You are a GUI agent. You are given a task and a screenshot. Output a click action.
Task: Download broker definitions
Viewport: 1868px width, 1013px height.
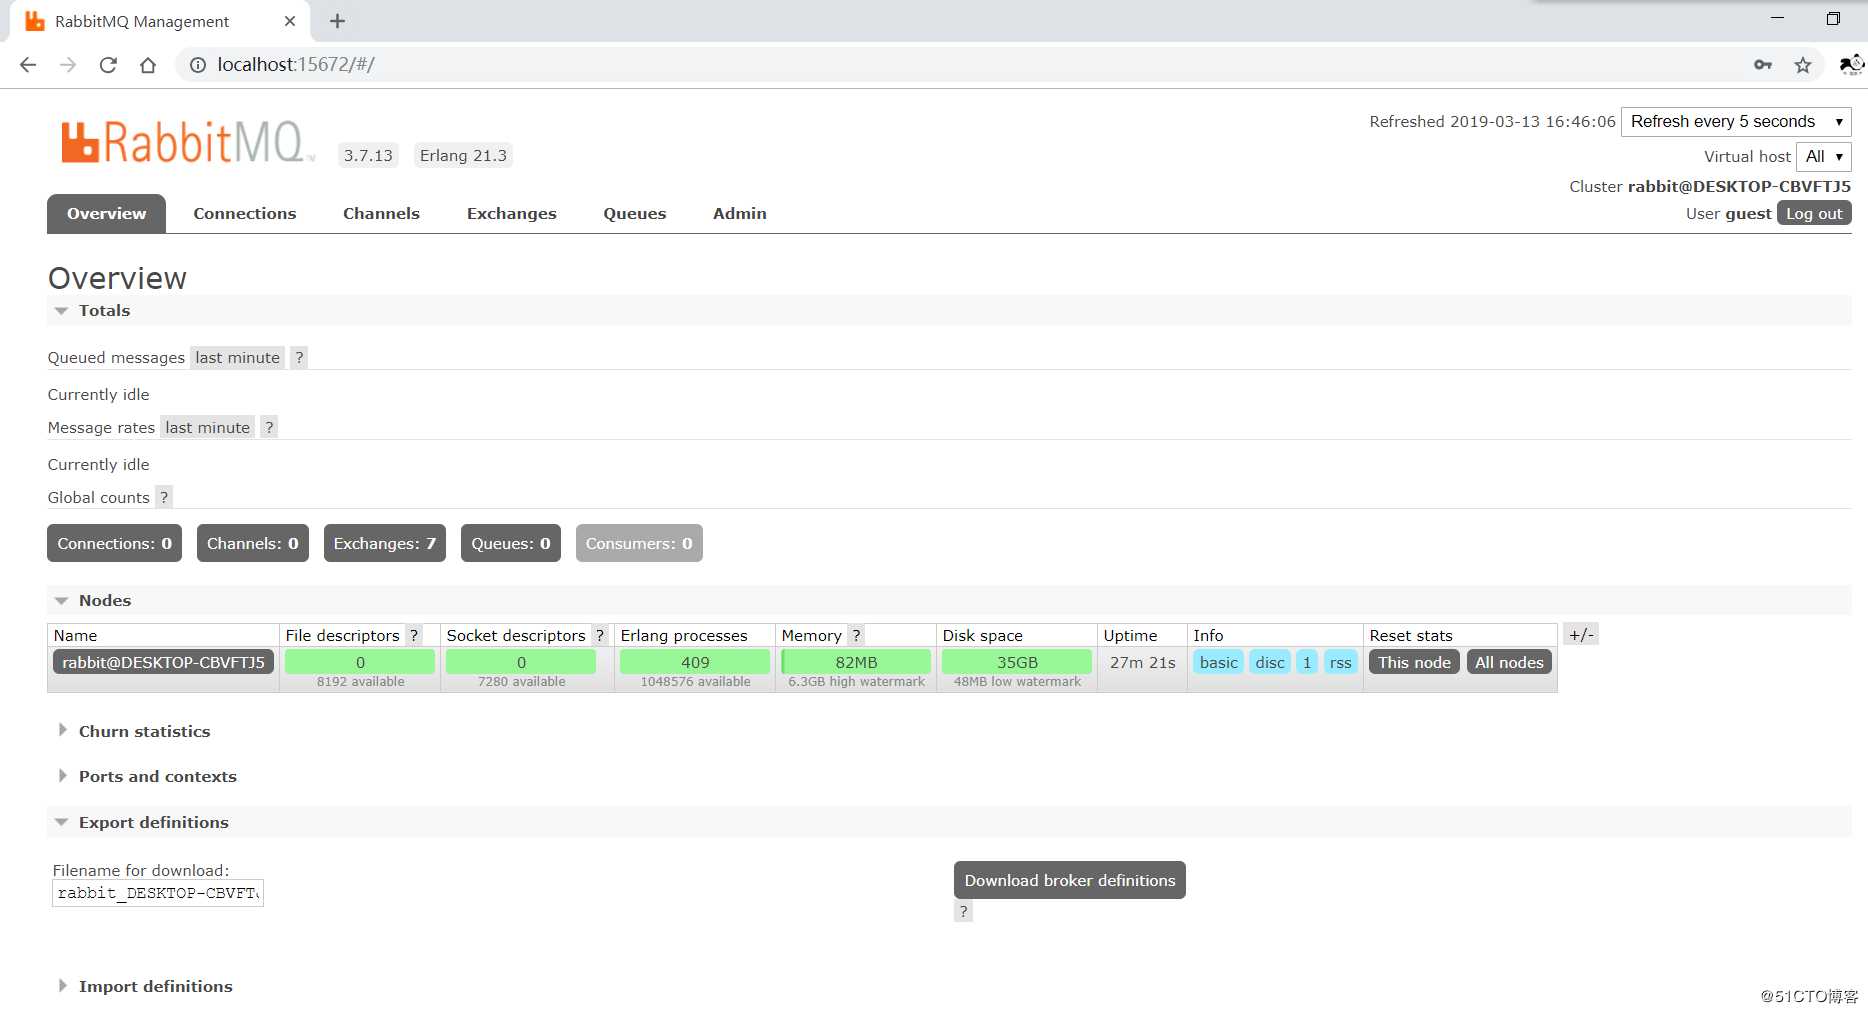[1069, 880]
